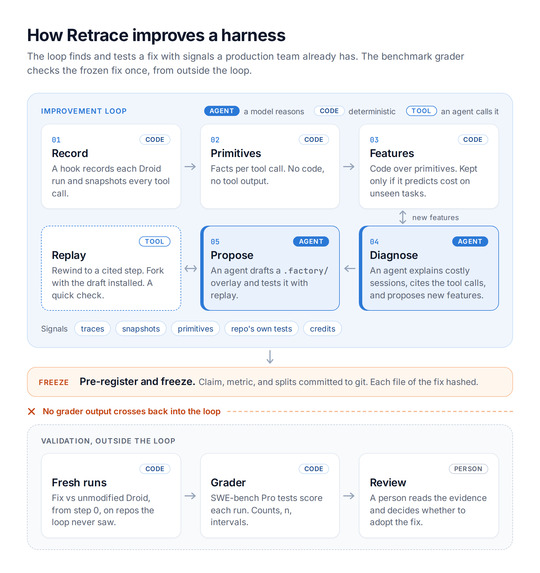Click the CODE badge on the Features card

(x=473, y=140)
